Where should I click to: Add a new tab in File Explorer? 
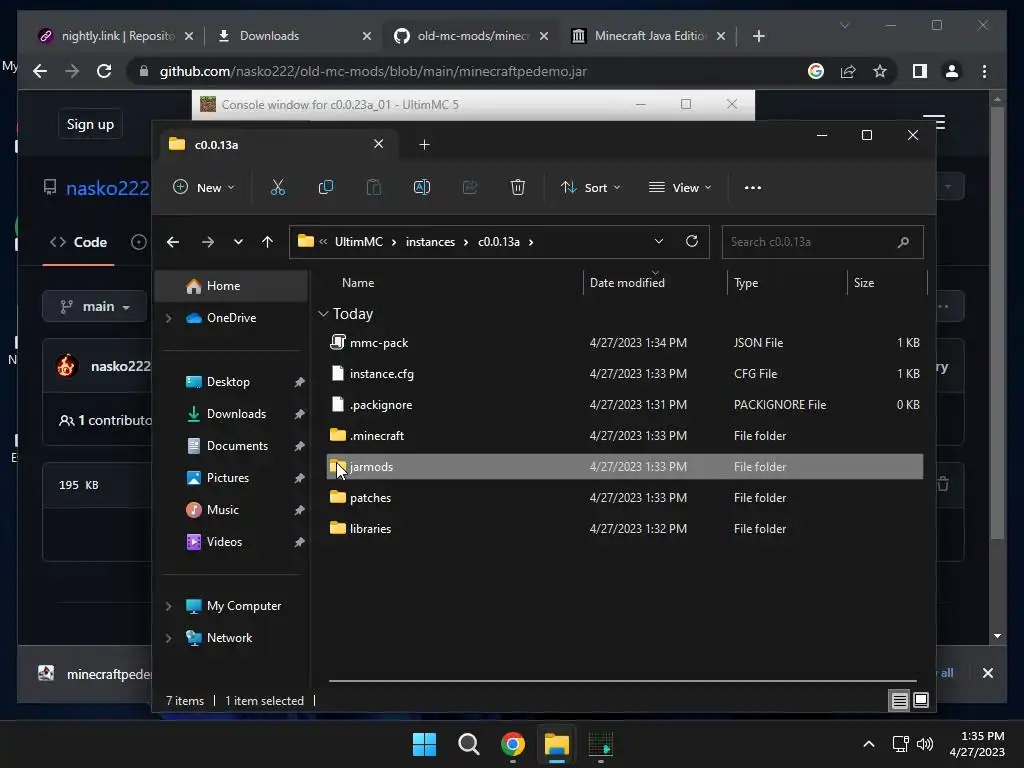pos(424,144)
